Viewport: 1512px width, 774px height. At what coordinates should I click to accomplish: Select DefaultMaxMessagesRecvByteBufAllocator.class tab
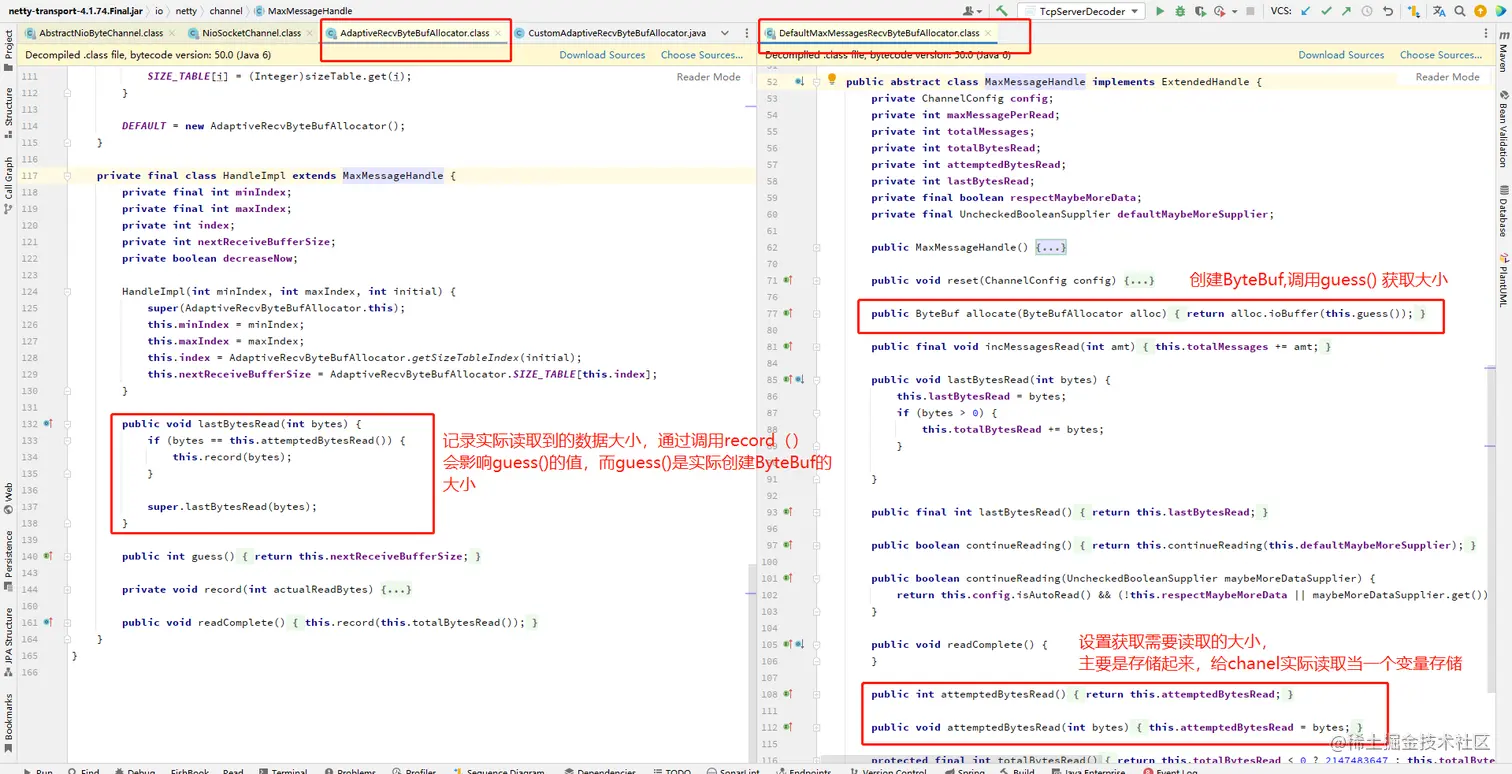(879, 33)
